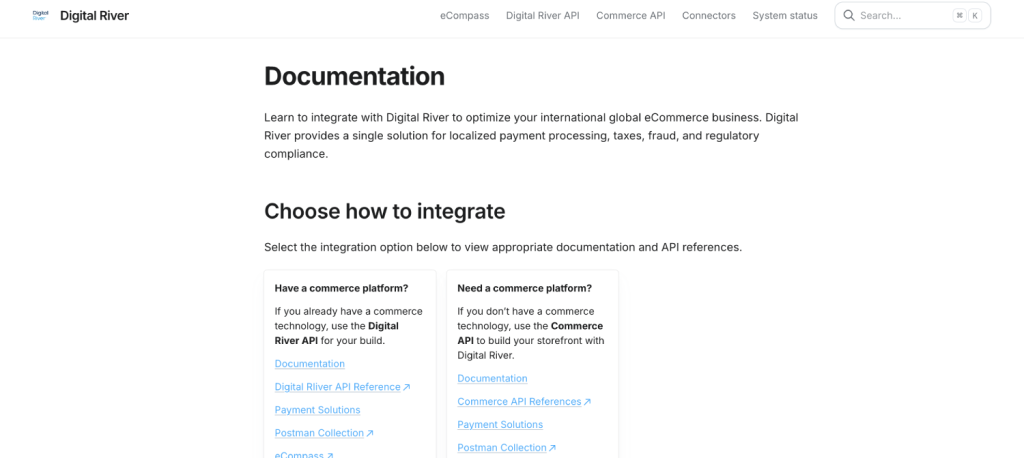The image size is (1024, 458).
Task: Click the Need a commerce platform? card title
Action: tap(524, 288)
